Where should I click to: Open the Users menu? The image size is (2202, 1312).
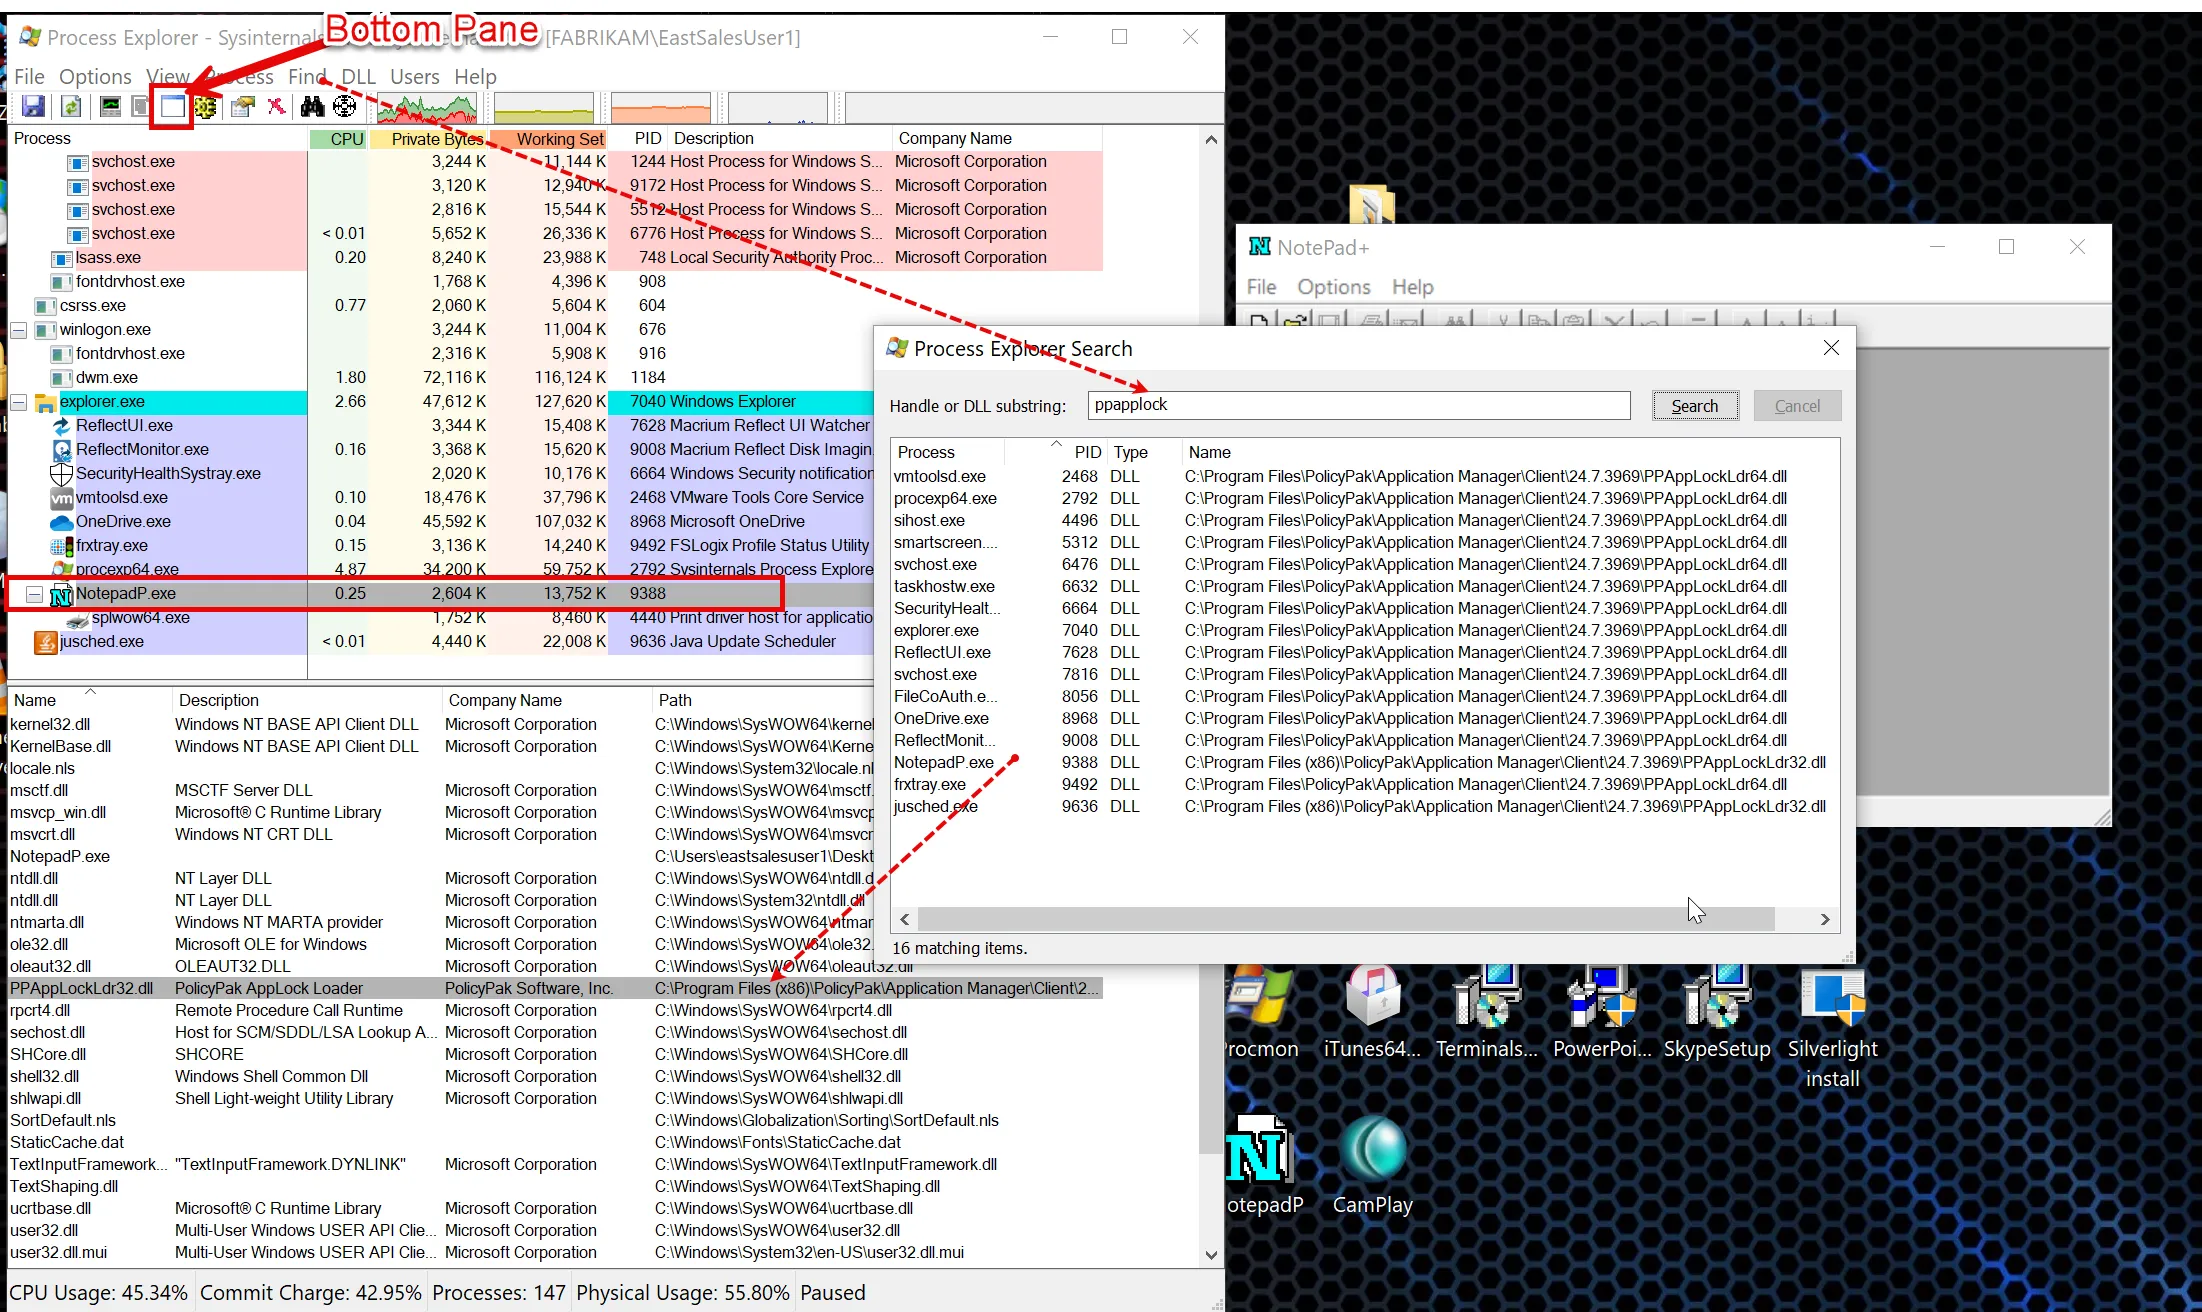coord(414,77)
